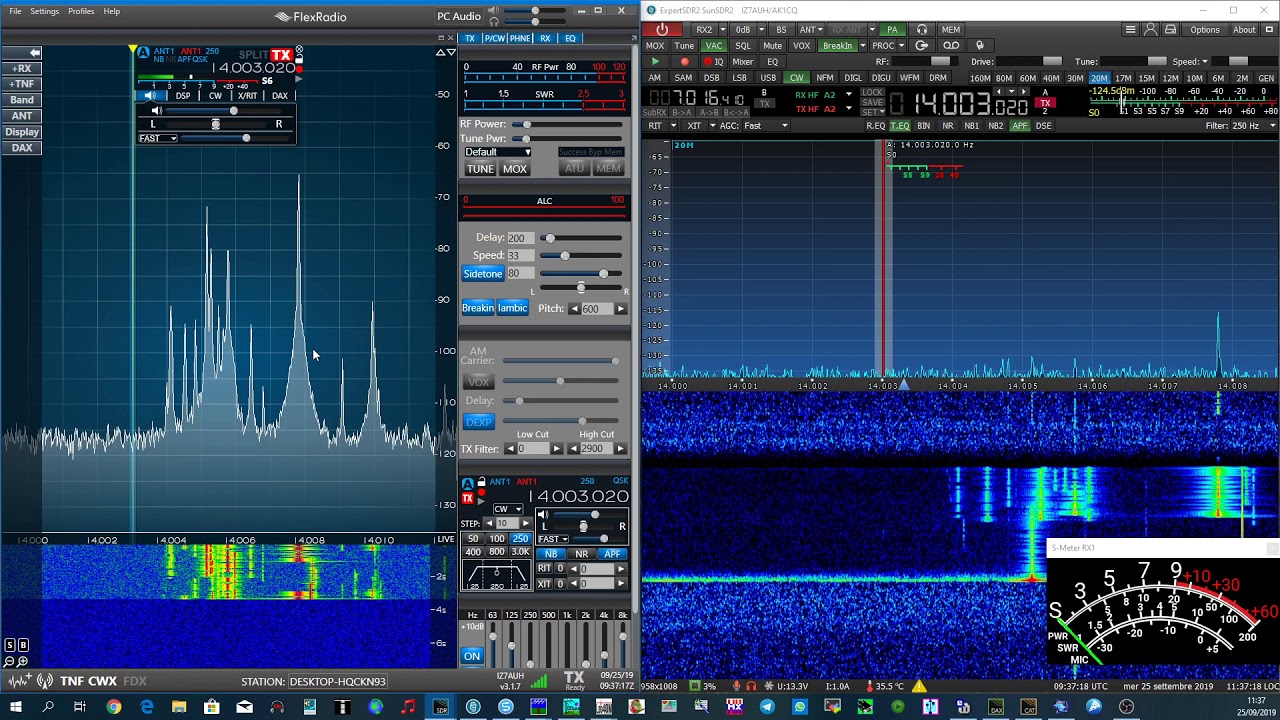Click the slice speaker mute icon

tap(542, 515)
